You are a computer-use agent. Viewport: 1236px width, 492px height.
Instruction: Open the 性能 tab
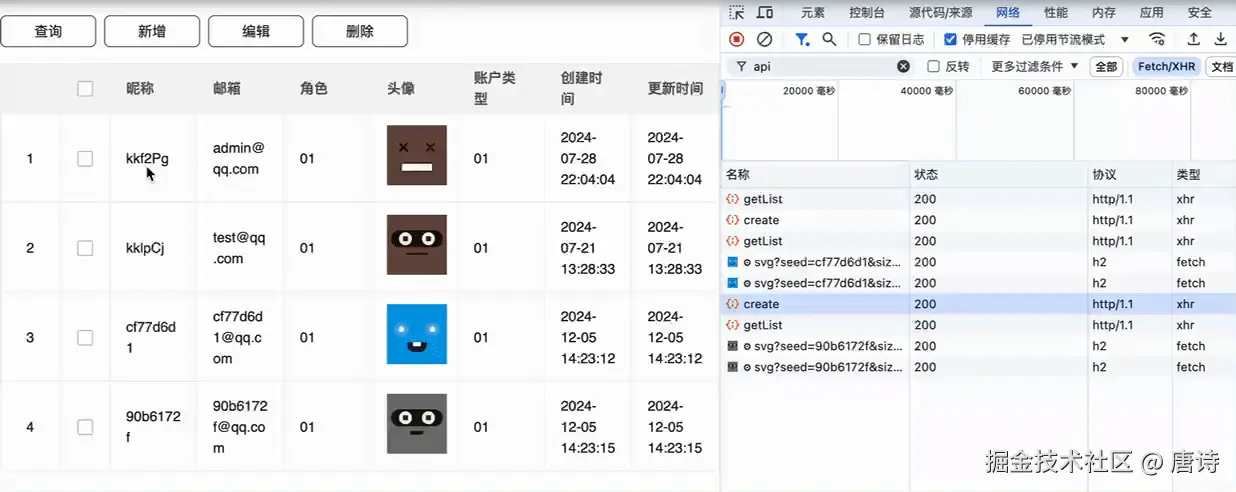(x=1056, y=13)
